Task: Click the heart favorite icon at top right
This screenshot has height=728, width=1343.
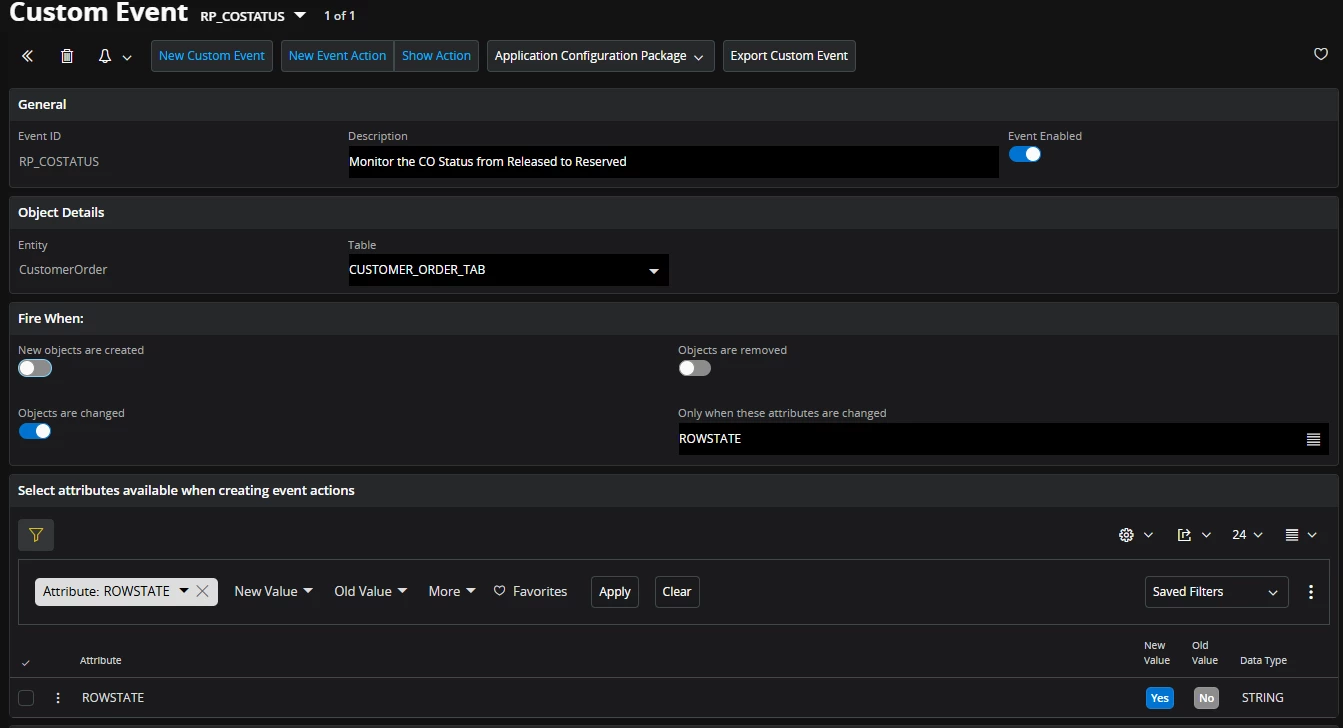Action: 1320,55
